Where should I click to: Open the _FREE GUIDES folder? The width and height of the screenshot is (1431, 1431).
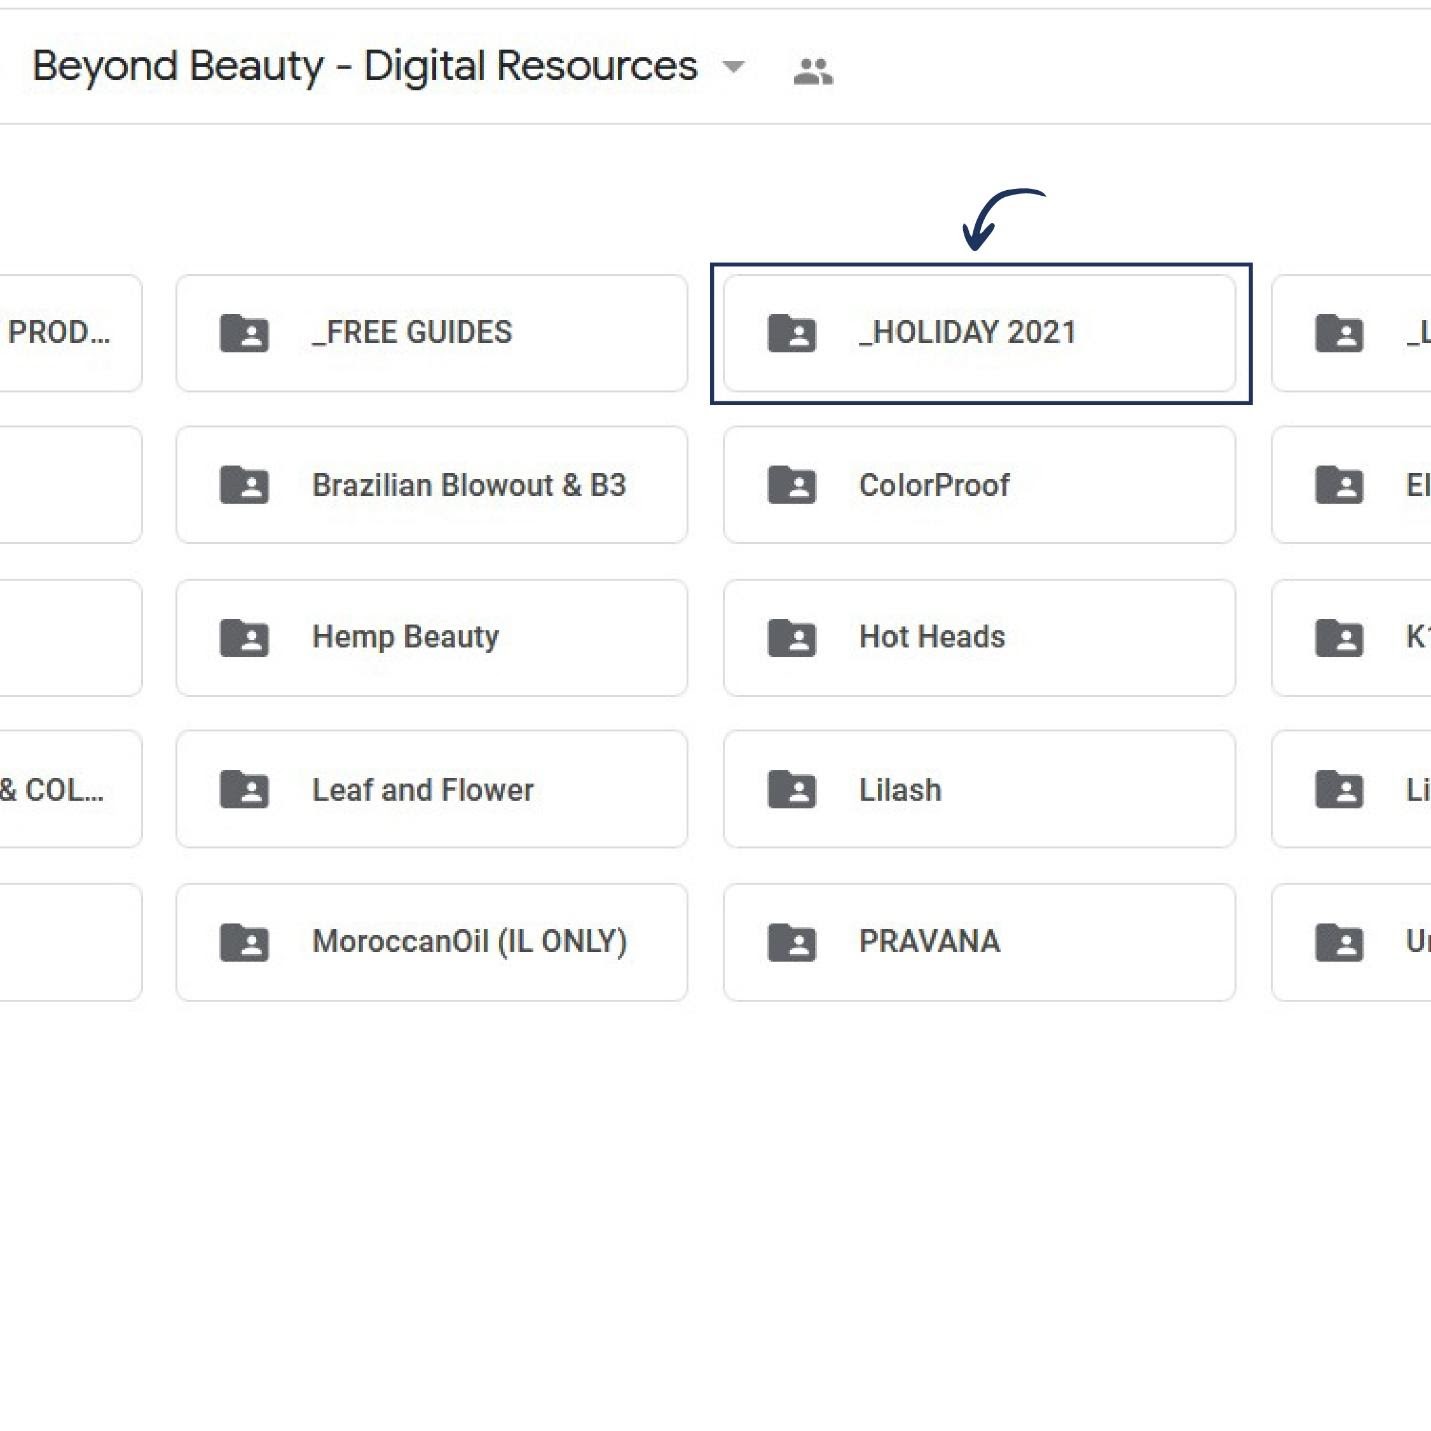tap(412, 333)
